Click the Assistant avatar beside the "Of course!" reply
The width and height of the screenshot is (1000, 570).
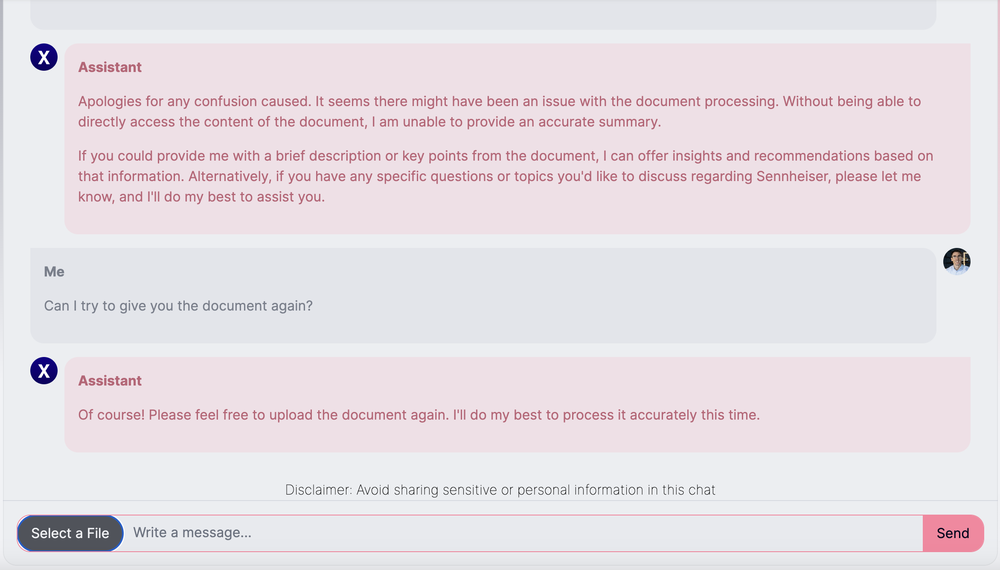pyautogui.click(x=43, y=372)
